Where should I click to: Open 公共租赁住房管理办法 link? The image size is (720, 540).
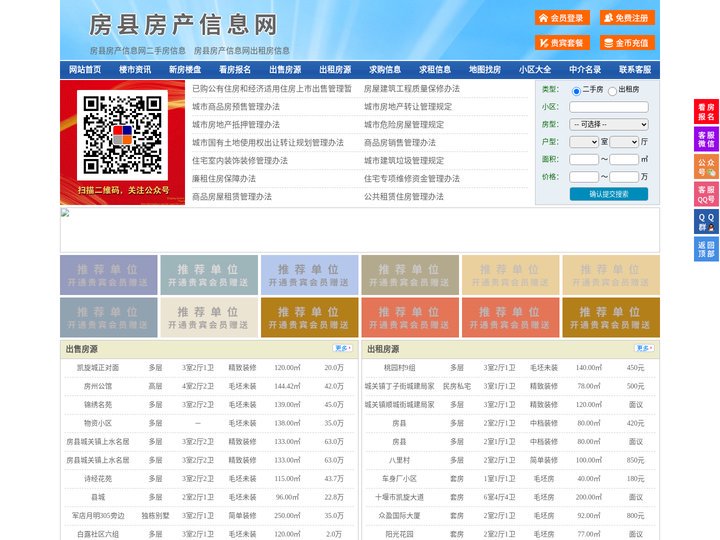[404, 197]
